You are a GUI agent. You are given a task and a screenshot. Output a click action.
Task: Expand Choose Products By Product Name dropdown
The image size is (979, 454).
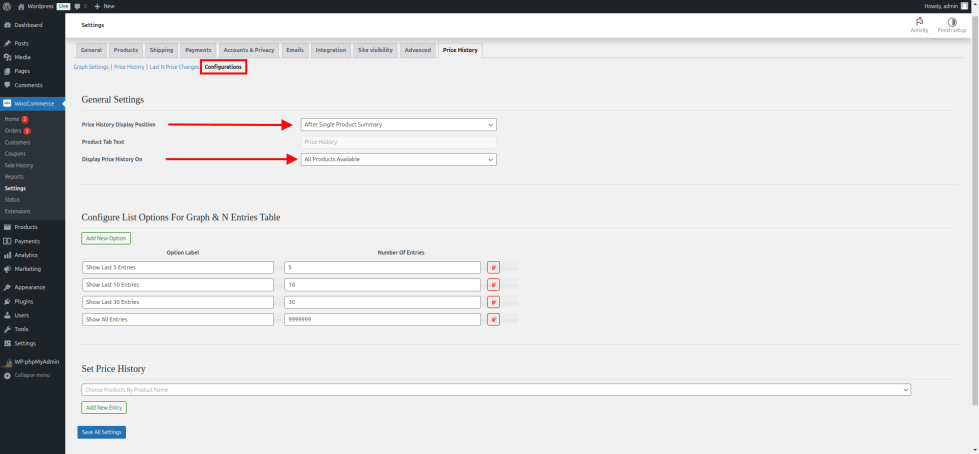tap(495, 388)
